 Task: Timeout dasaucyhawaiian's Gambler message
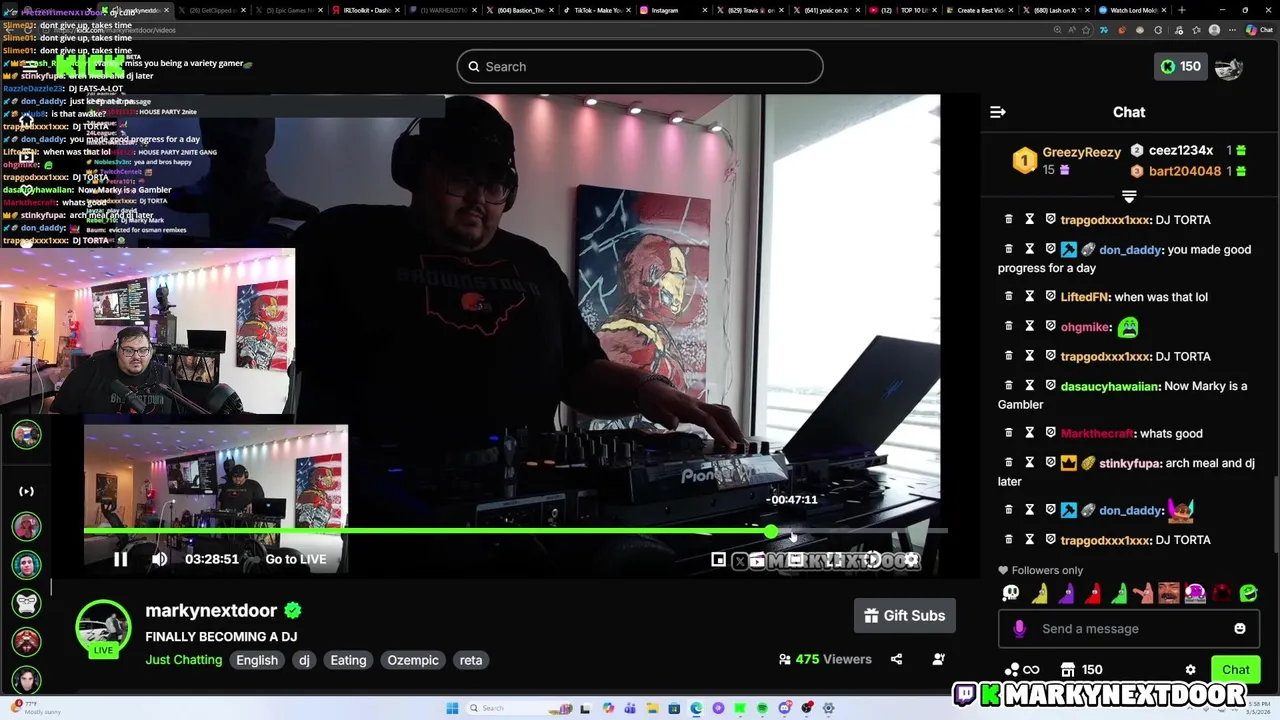coord(1029,386)
